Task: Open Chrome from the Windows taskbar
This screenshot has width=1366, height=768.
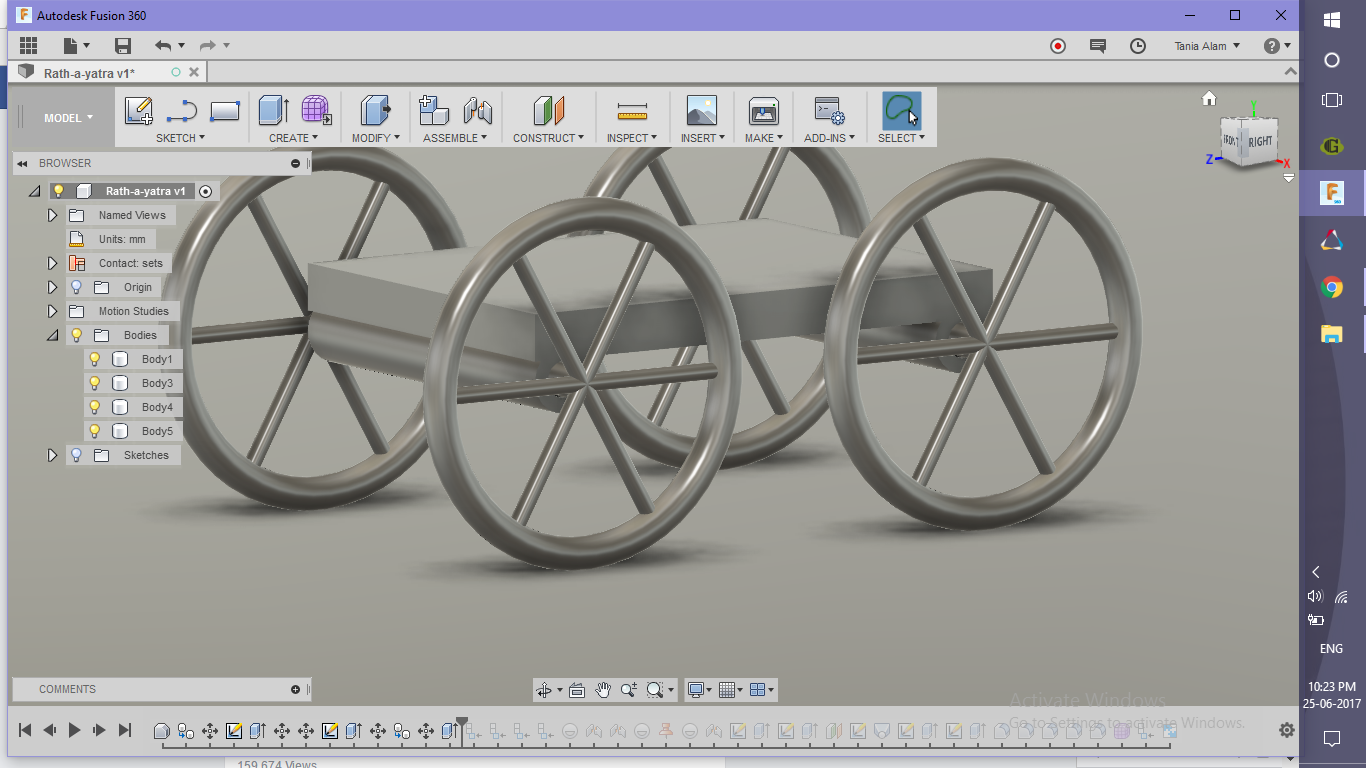Action: click(x=1331, y=288)
